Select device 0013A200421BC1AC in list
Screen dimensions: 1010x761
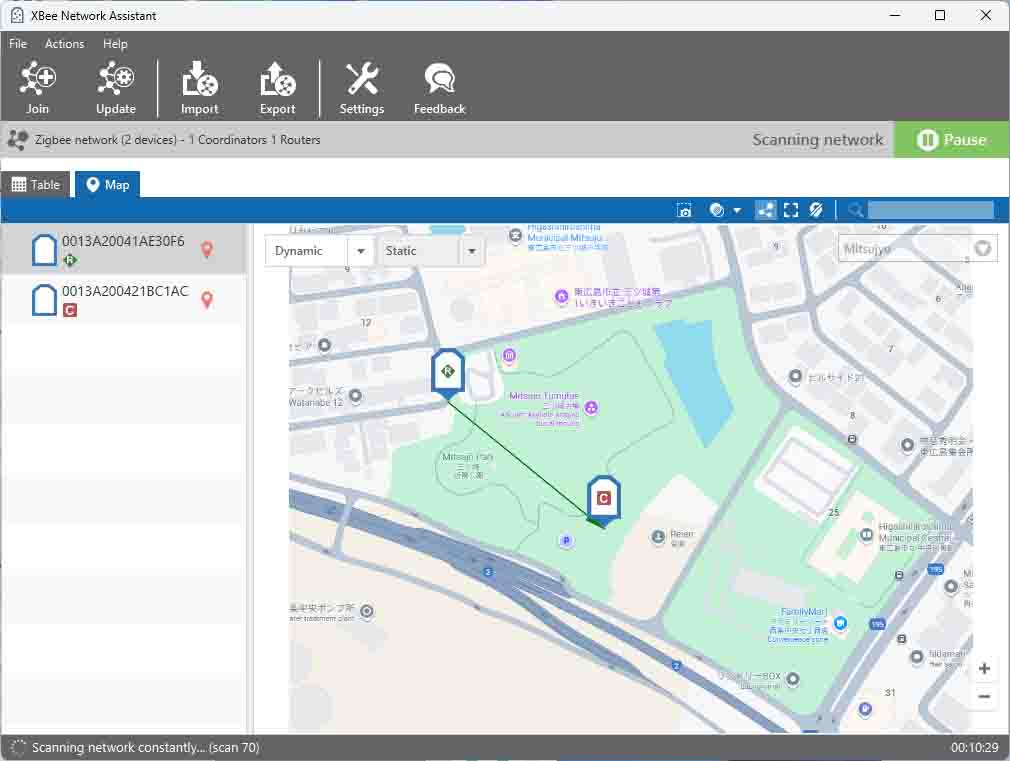(123, 300)
